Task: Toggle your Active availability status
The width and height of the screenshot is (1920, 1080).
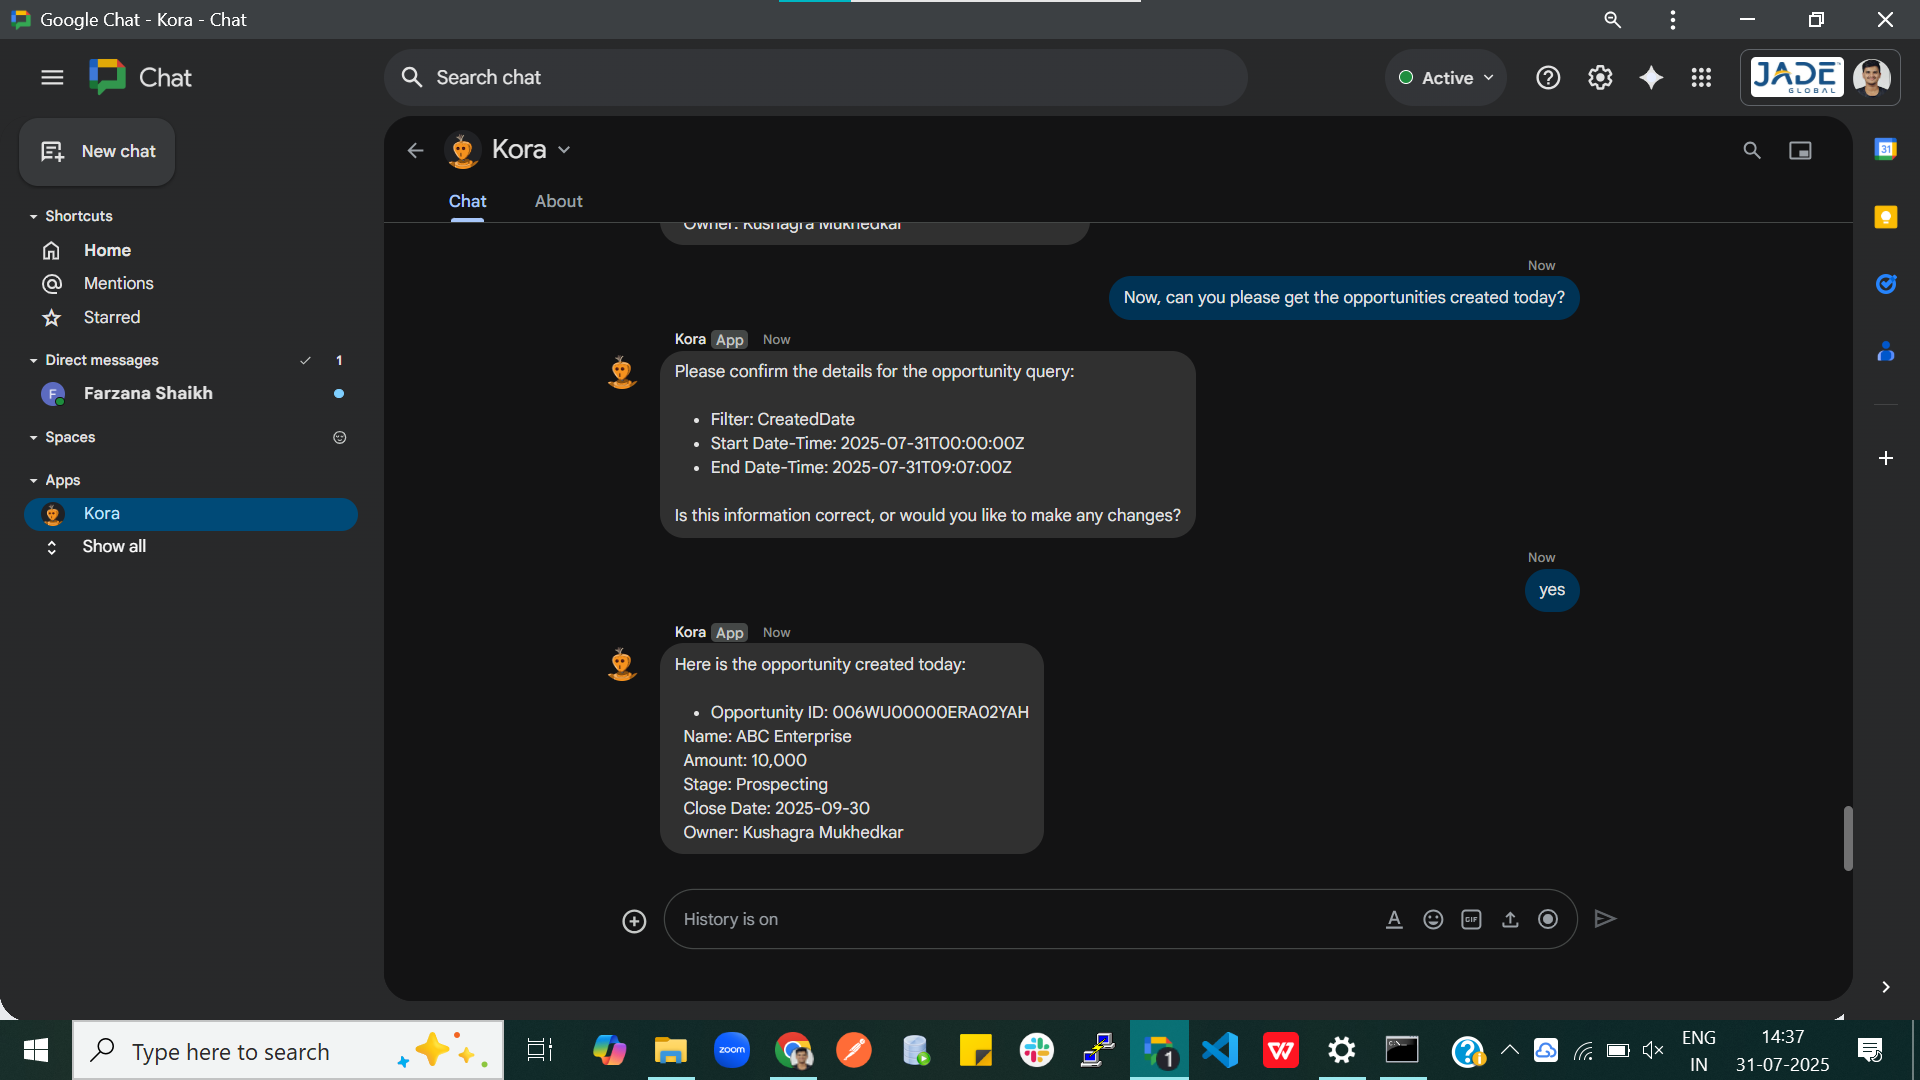Action: tap(1444, 77)
